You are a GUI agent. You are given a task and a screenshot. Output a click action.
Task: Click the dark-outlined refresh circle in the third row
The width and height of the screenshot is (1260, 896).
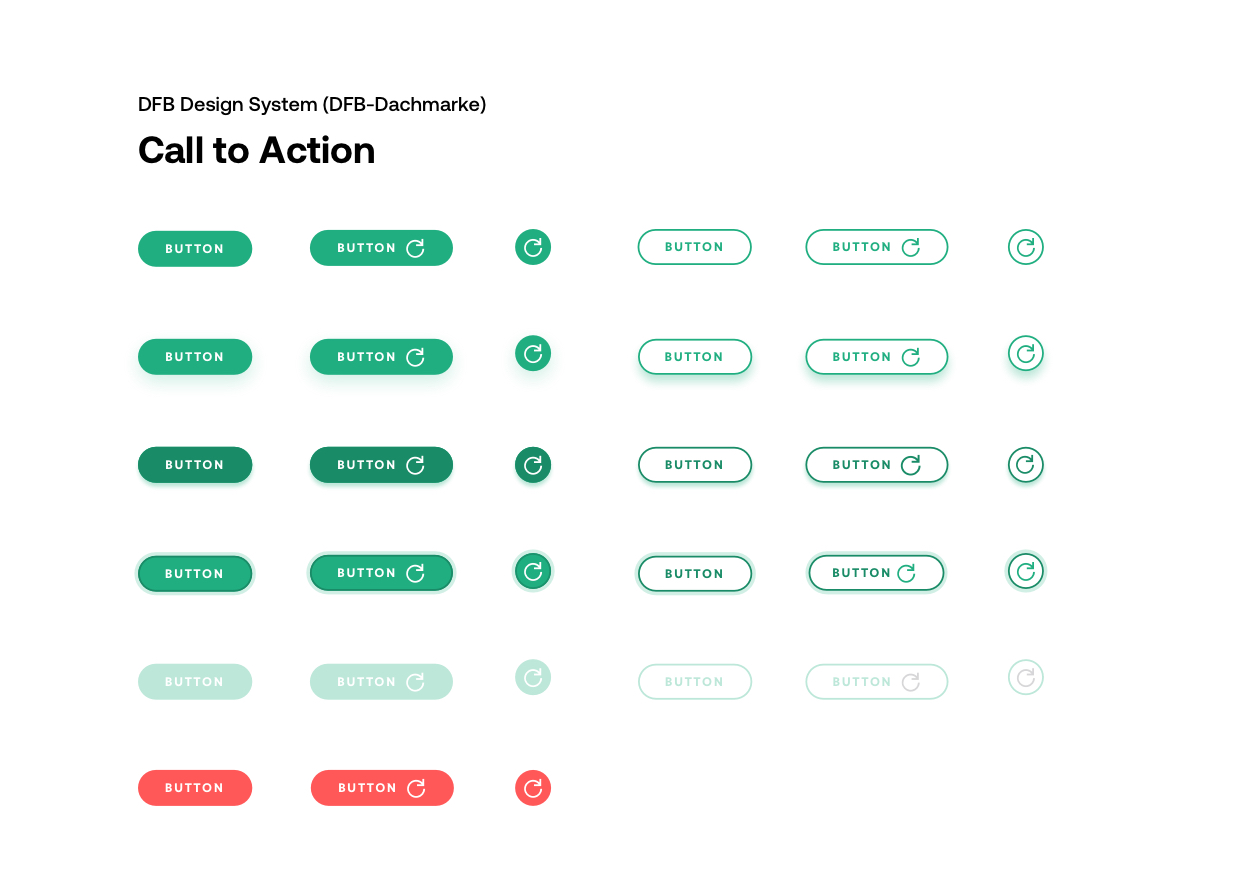click(1026, 465)
